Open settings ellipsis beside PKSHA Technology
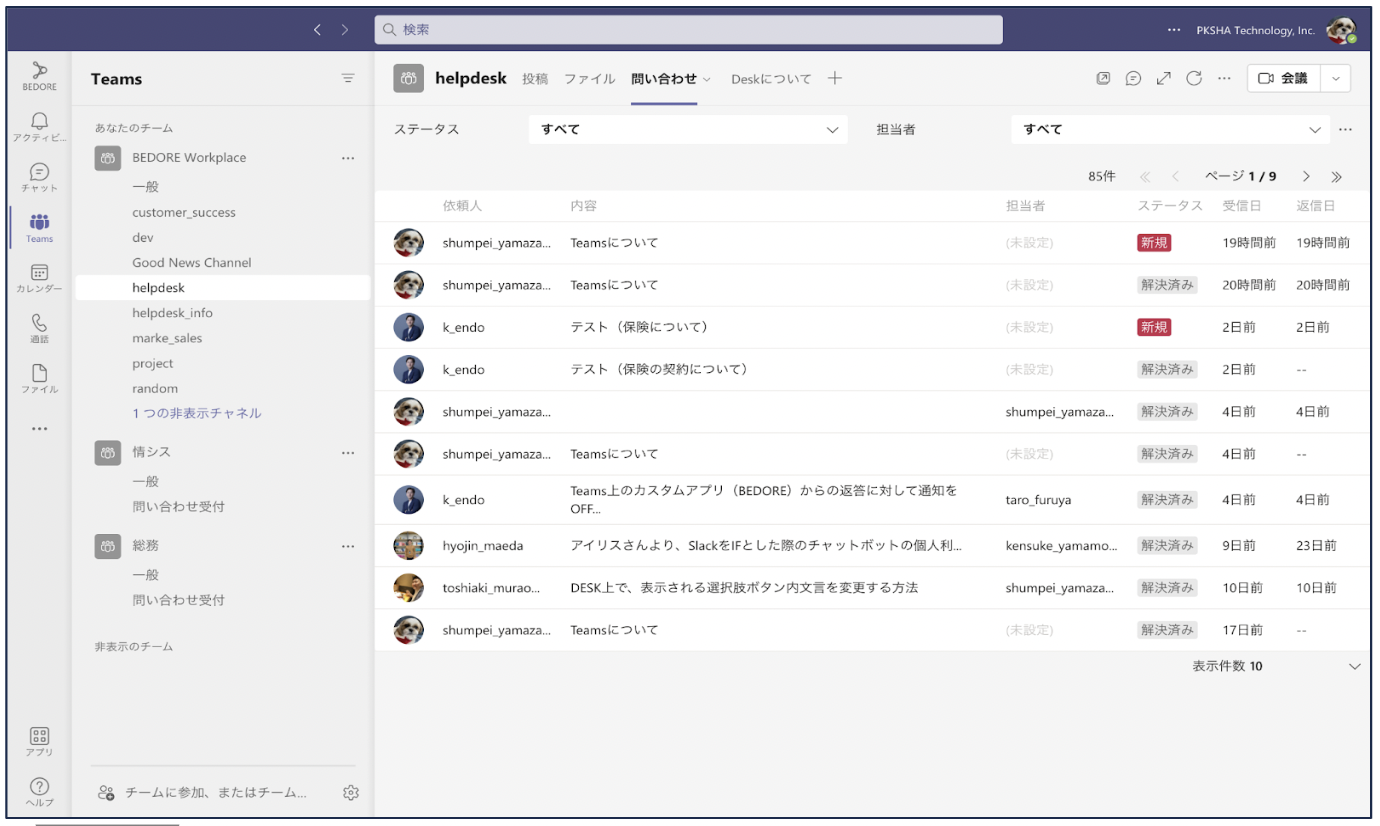This screenshot has width=1380, height=826. 1174,30
